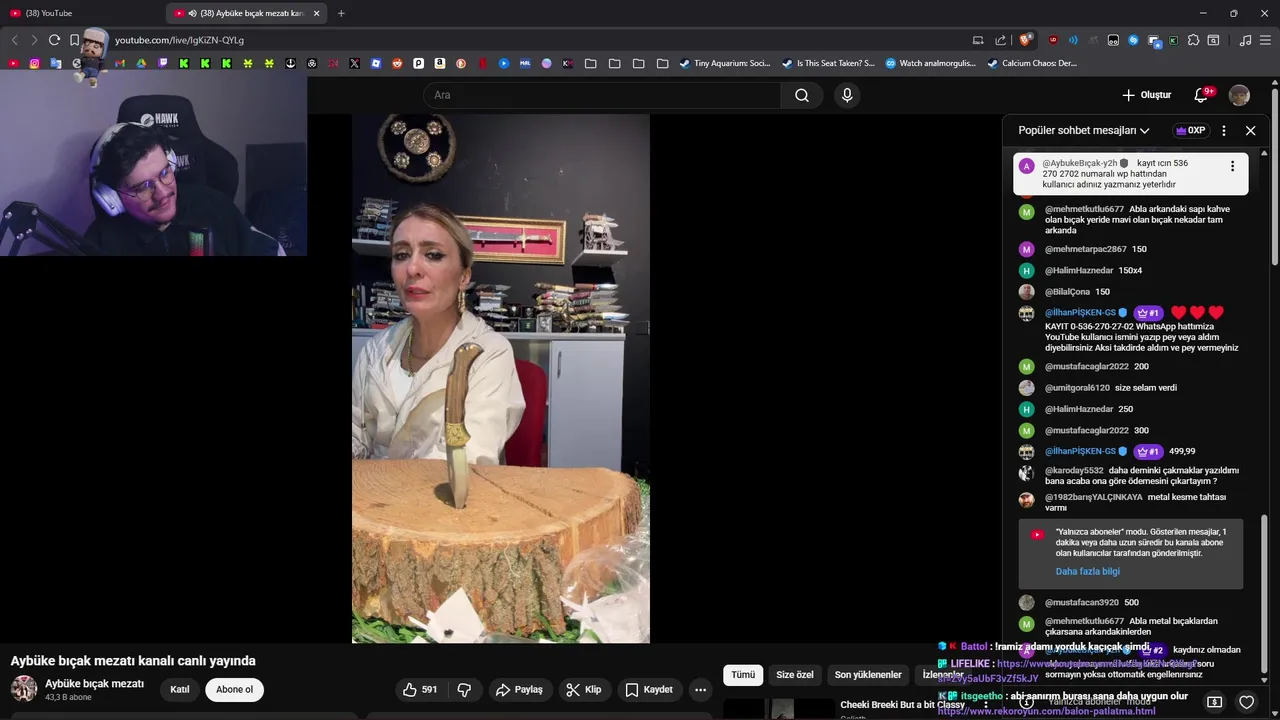This screenshot has height=720, width=1280.
Task: Like the livestream with thumbs up
Action: [420, 689]
